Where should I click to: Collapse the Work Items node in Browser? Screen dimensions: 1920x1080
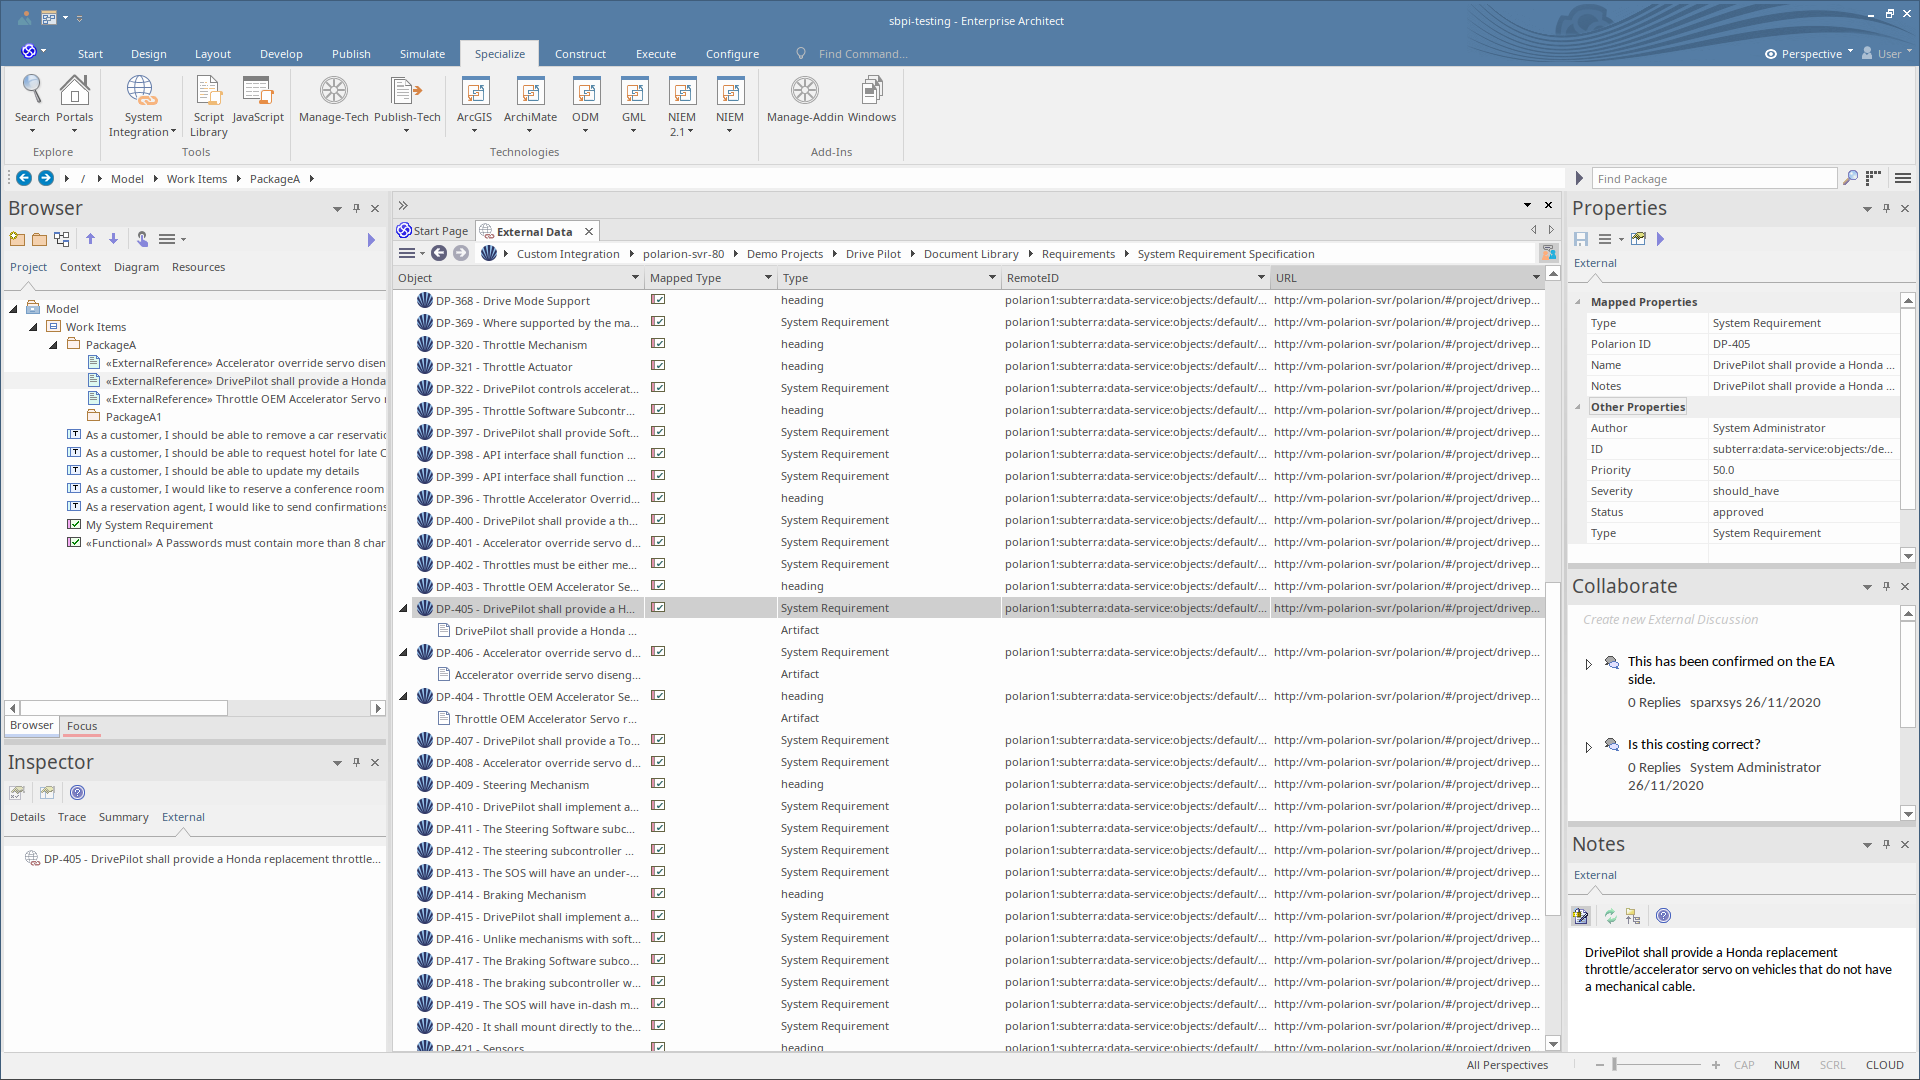point(33,327)
